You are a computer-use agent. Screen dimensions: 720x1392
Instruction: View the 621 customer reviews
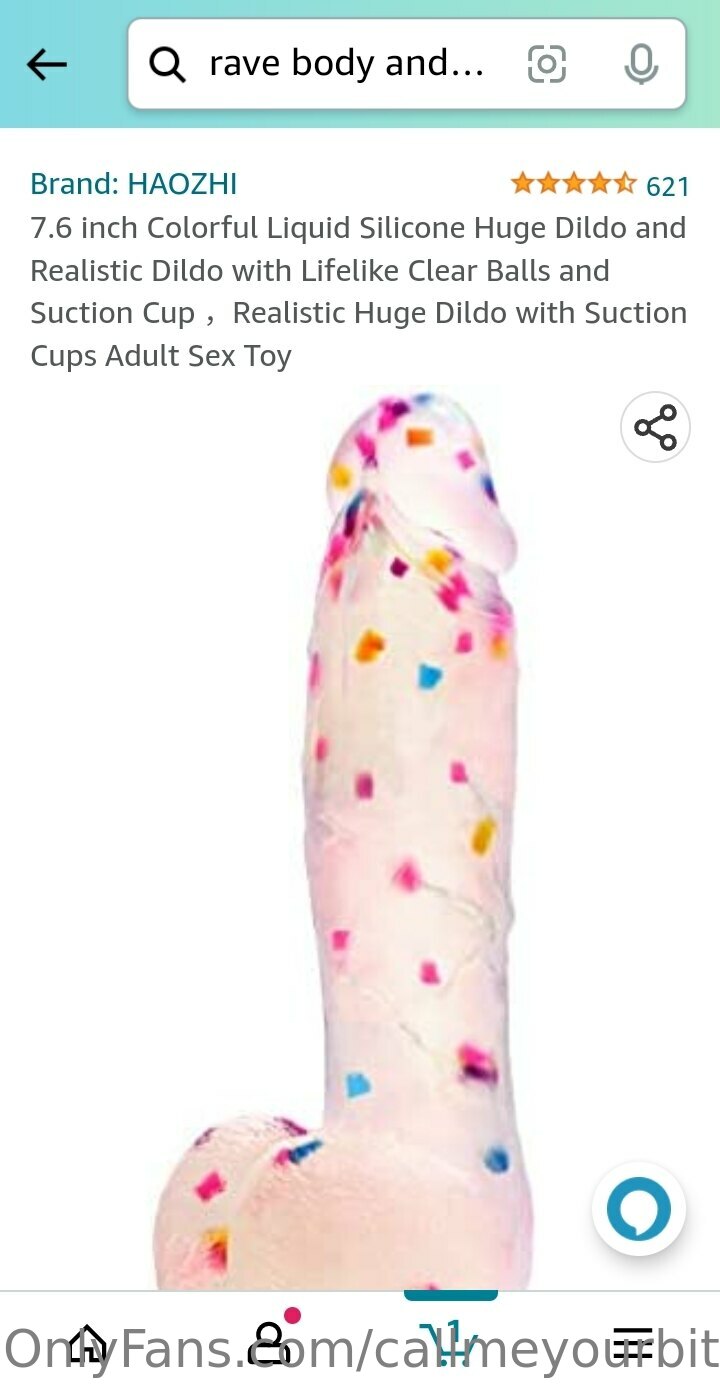point(668,186)
